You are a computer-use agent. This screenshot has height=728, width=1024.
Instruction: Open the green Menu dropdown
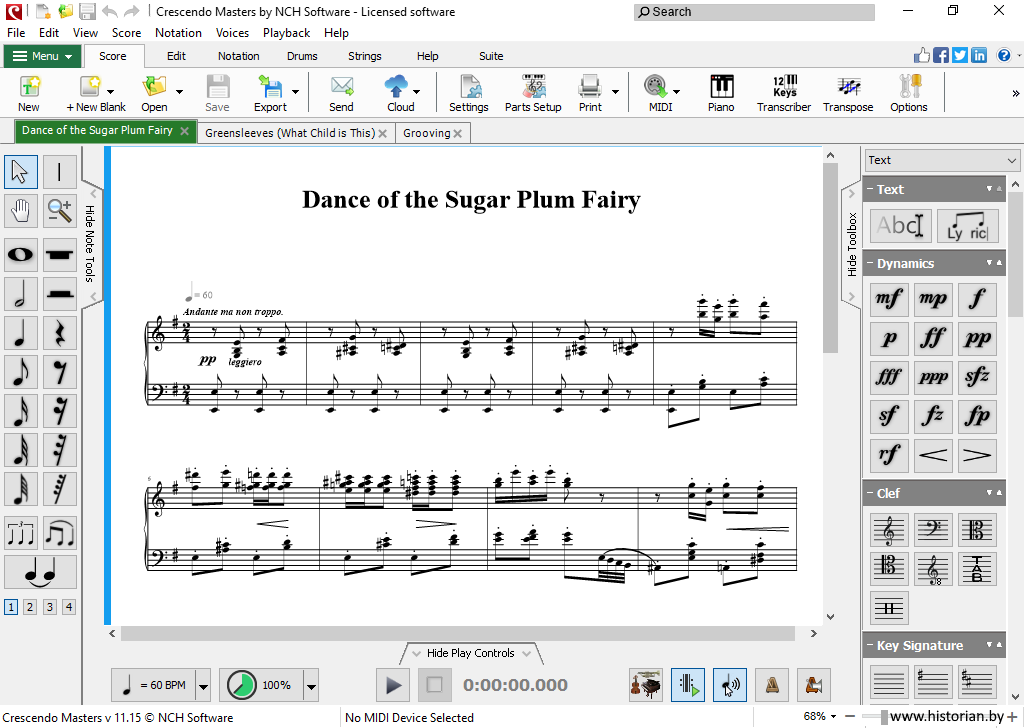pos(42,56)
